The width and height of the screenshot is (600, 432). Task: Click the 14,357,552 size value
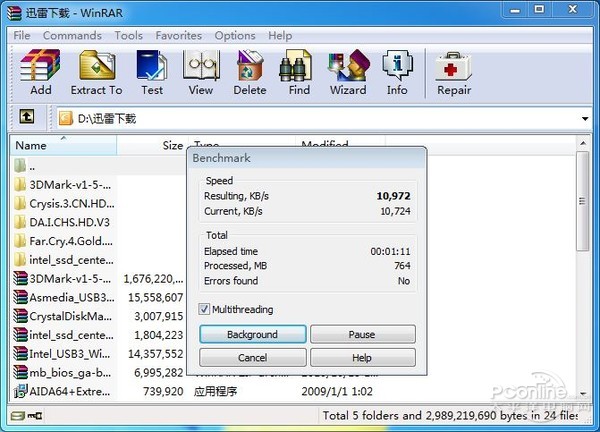click(156, 354)
